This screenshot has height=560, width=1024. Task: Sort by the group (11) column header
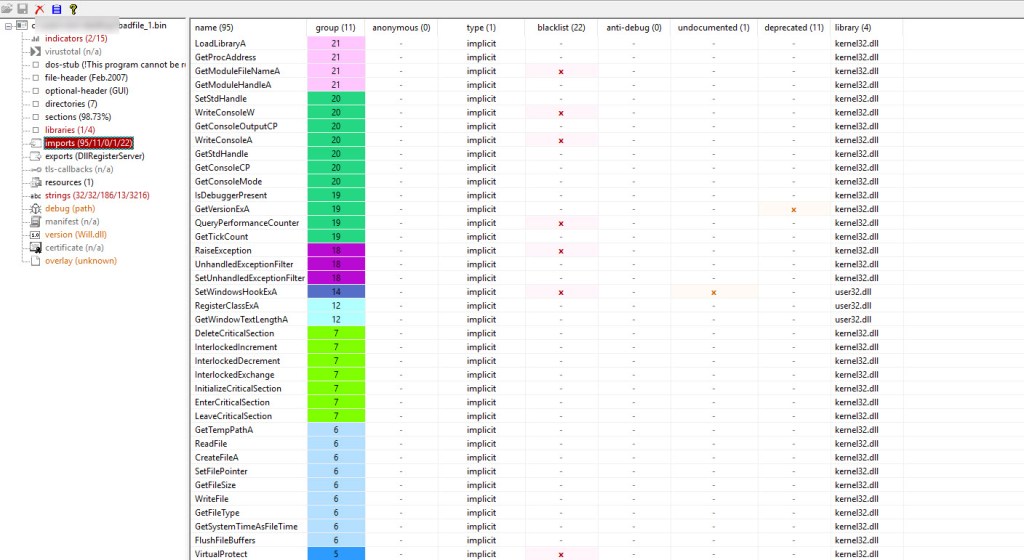tap(335, 27)
